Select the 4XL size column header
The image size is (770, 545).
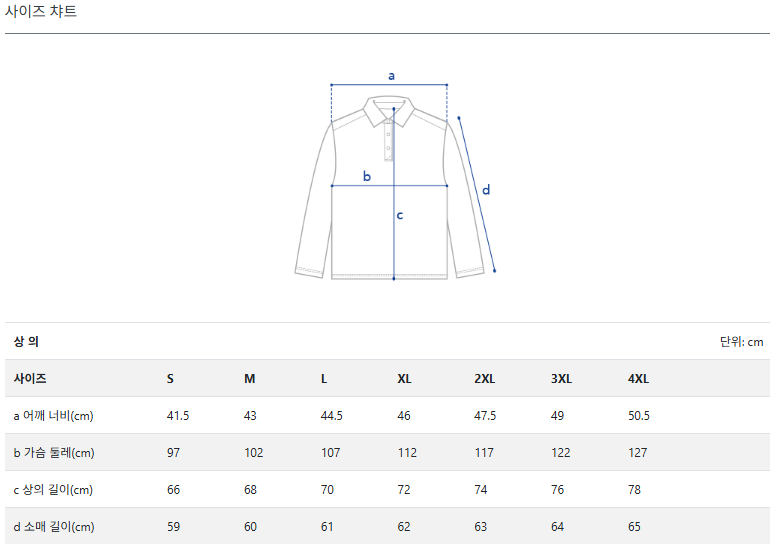point(638,379)
